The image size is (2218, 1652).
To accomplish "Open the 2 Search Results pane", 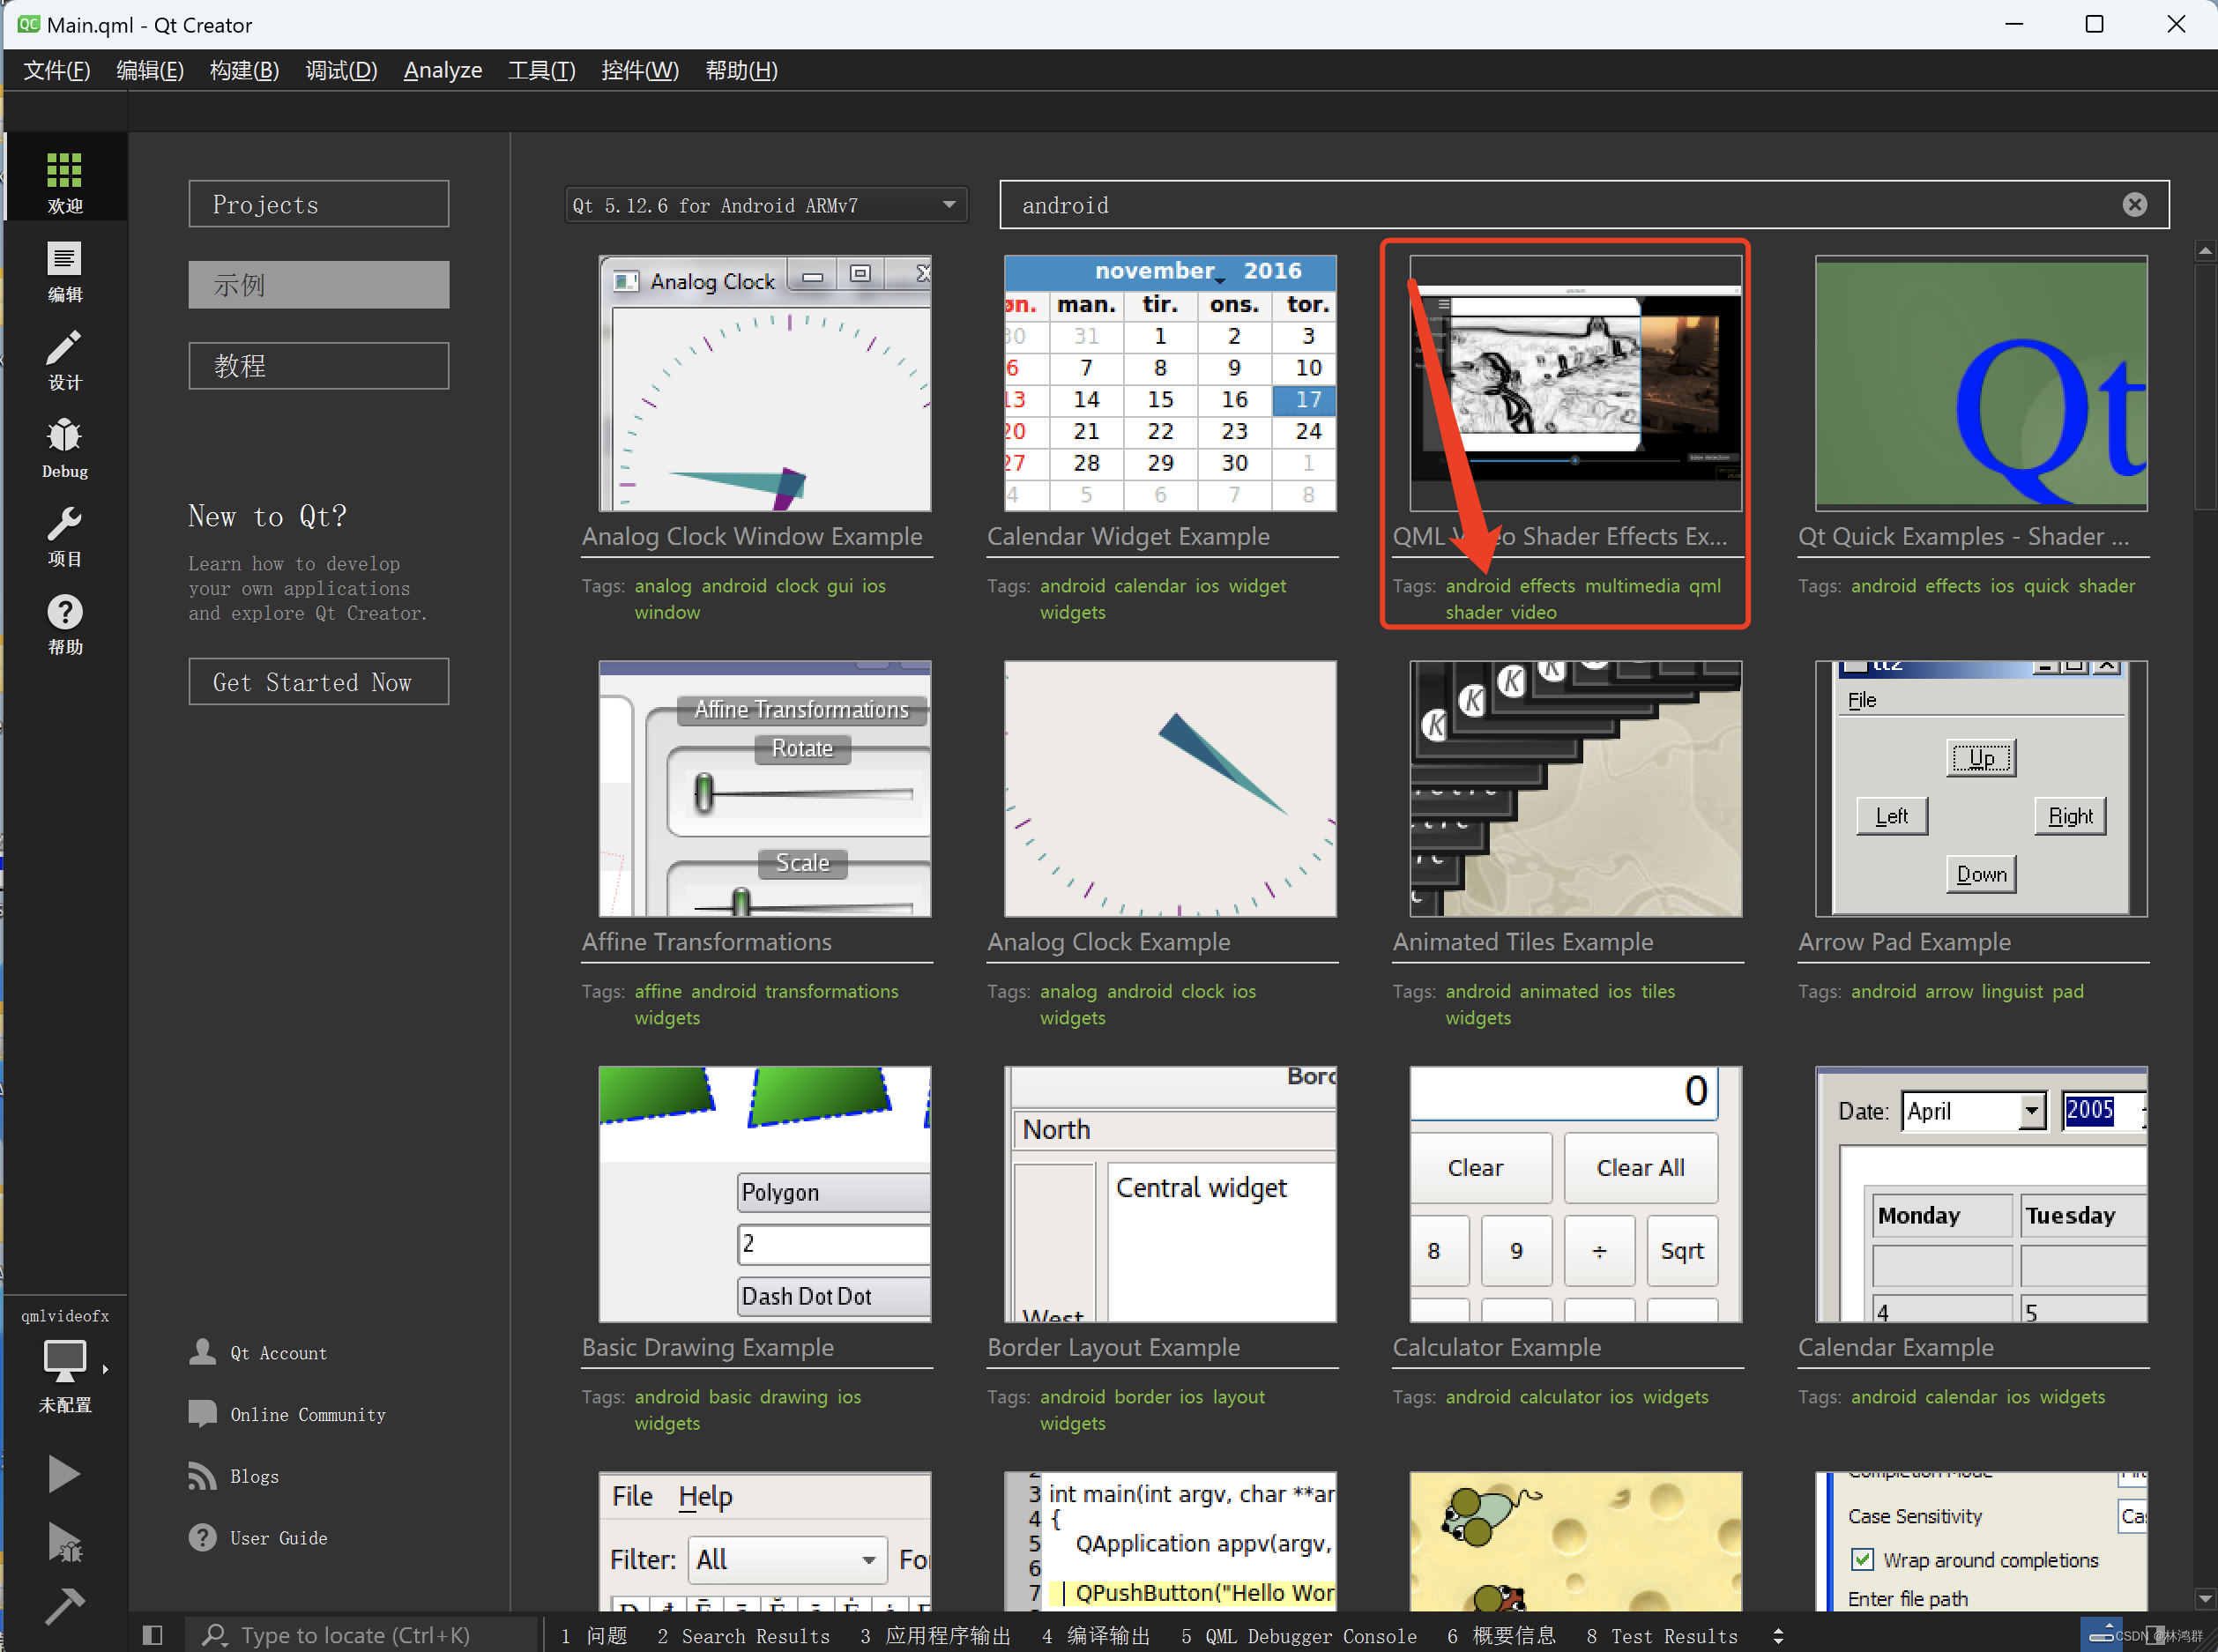I will (x=743, y=1636).
